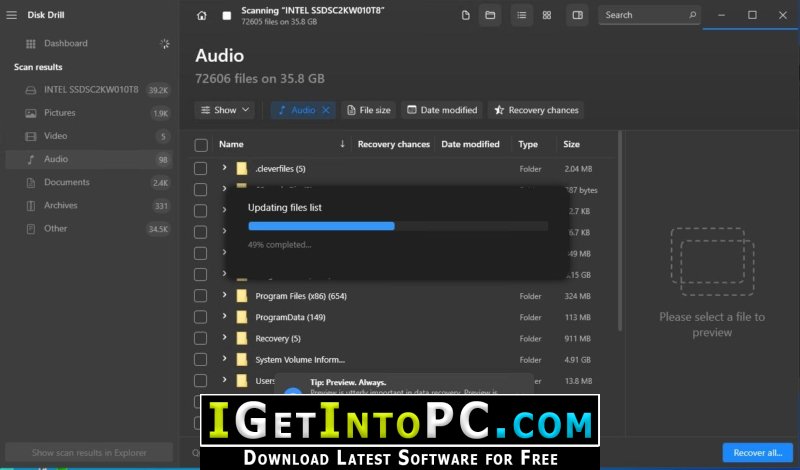Click the Recover all button
Image resolution: width=800 pixels, height=470 pixels.
point(758,453)
